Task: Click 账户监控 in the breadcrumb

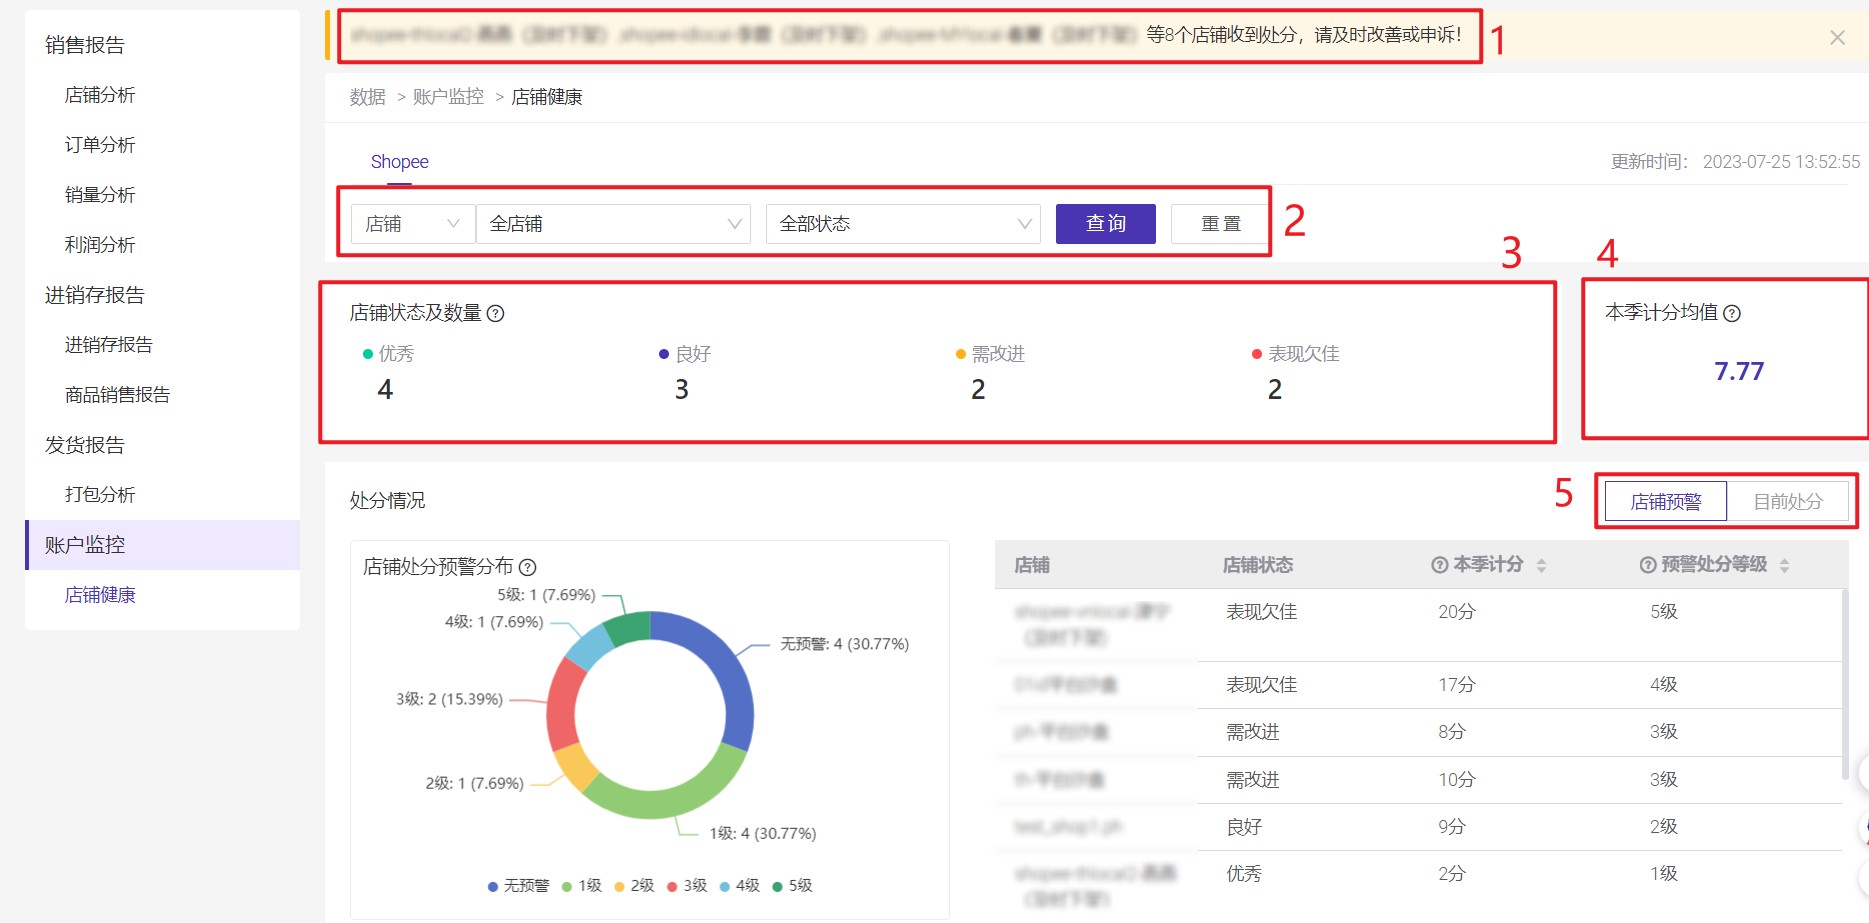Action: [448, 97]
